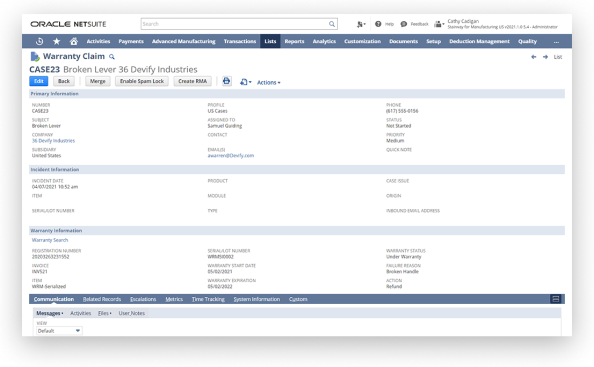Viewport: 594px width, 367px height.
Task: Click the search magnifier in the search bar
Action: point(332,24)
